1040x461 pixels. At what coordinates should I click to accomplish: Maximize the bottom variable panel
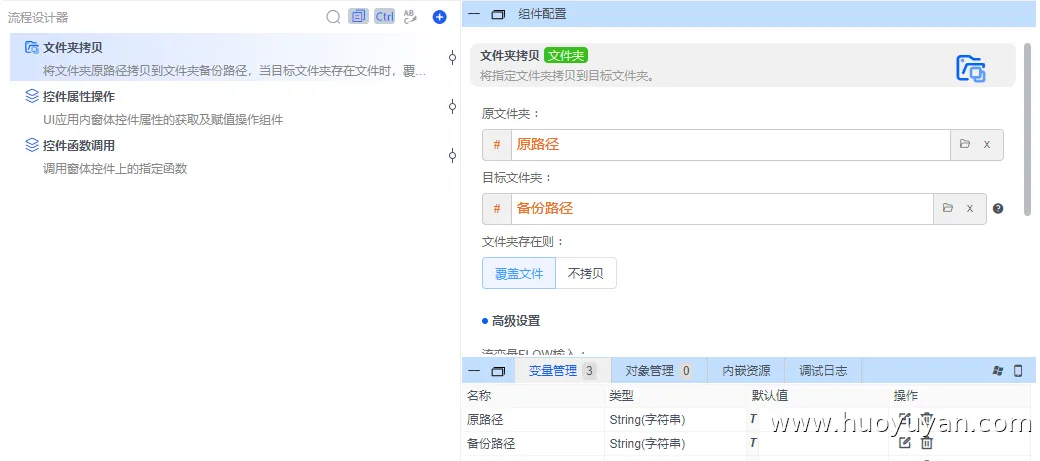coord(498,371)
